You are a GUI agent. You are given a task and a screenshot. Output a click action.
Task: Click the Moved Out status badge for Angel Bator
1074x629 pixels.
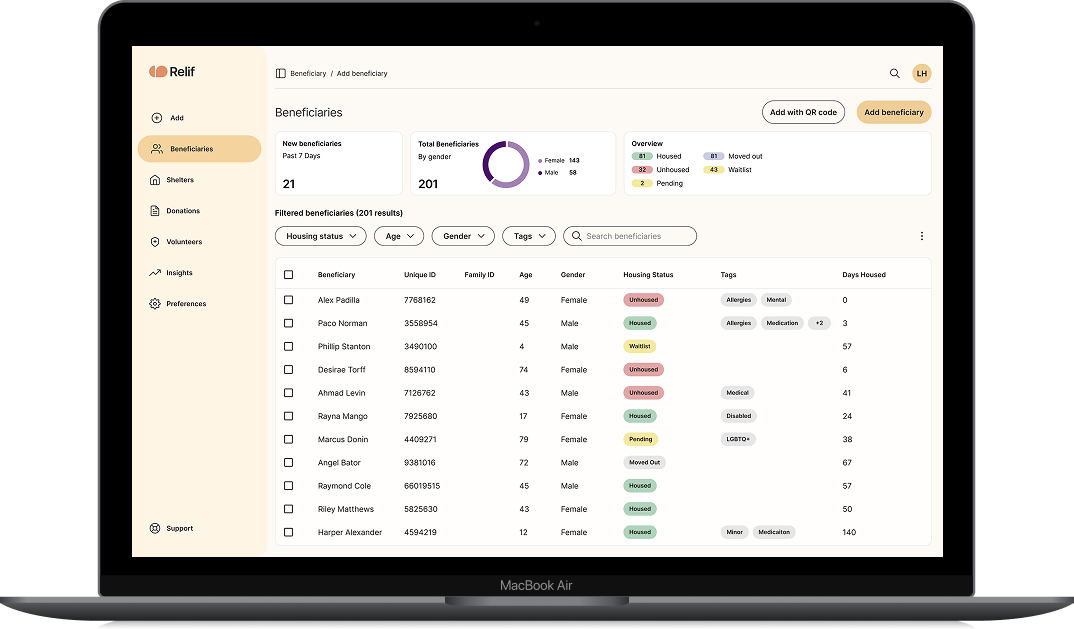pos(645,462)
